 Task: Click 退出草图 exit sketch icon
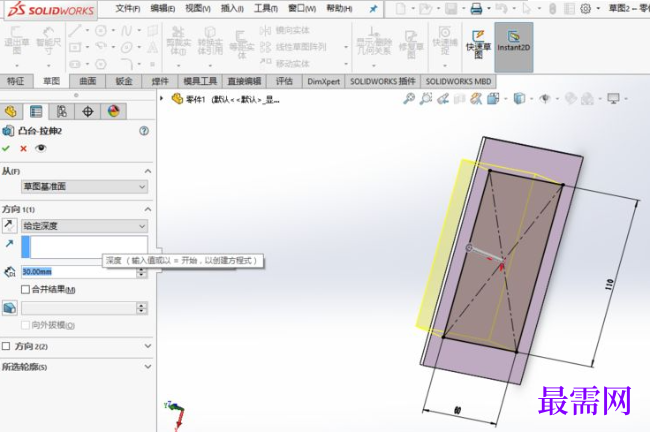pos(17,41)
